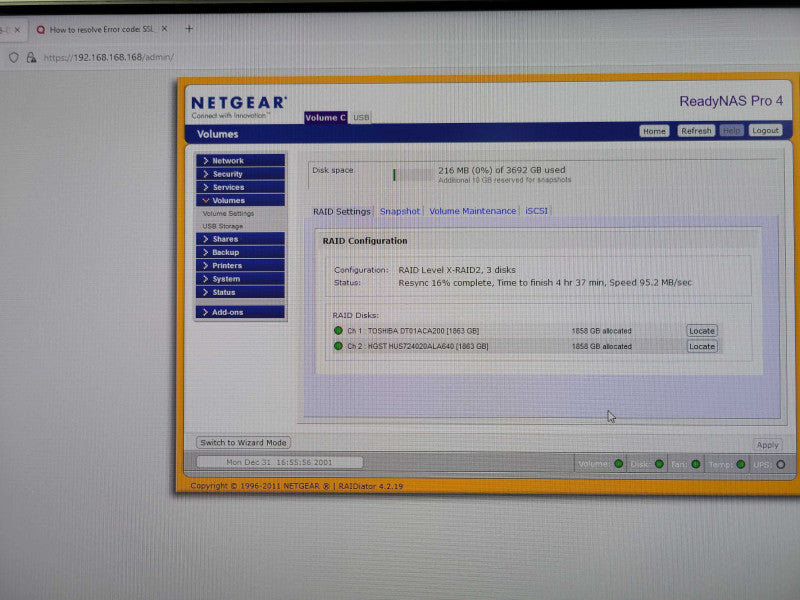Click the Home button
Viewport: 800px width, 600px height.
pos(654,131)
